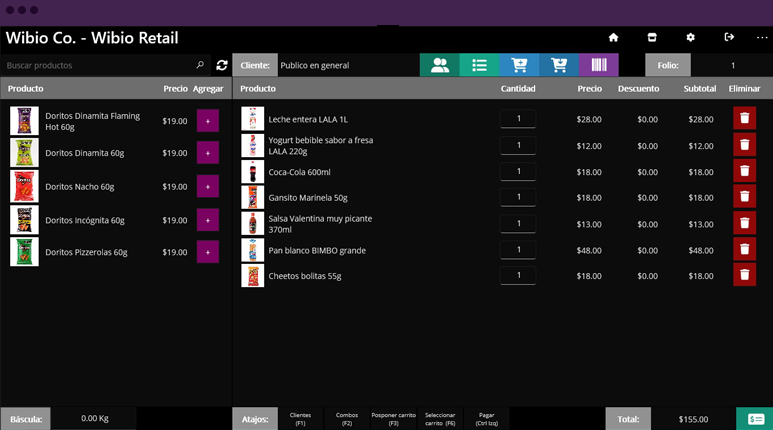
Task: Click the Cliente: label
Action: pos(255,65)
